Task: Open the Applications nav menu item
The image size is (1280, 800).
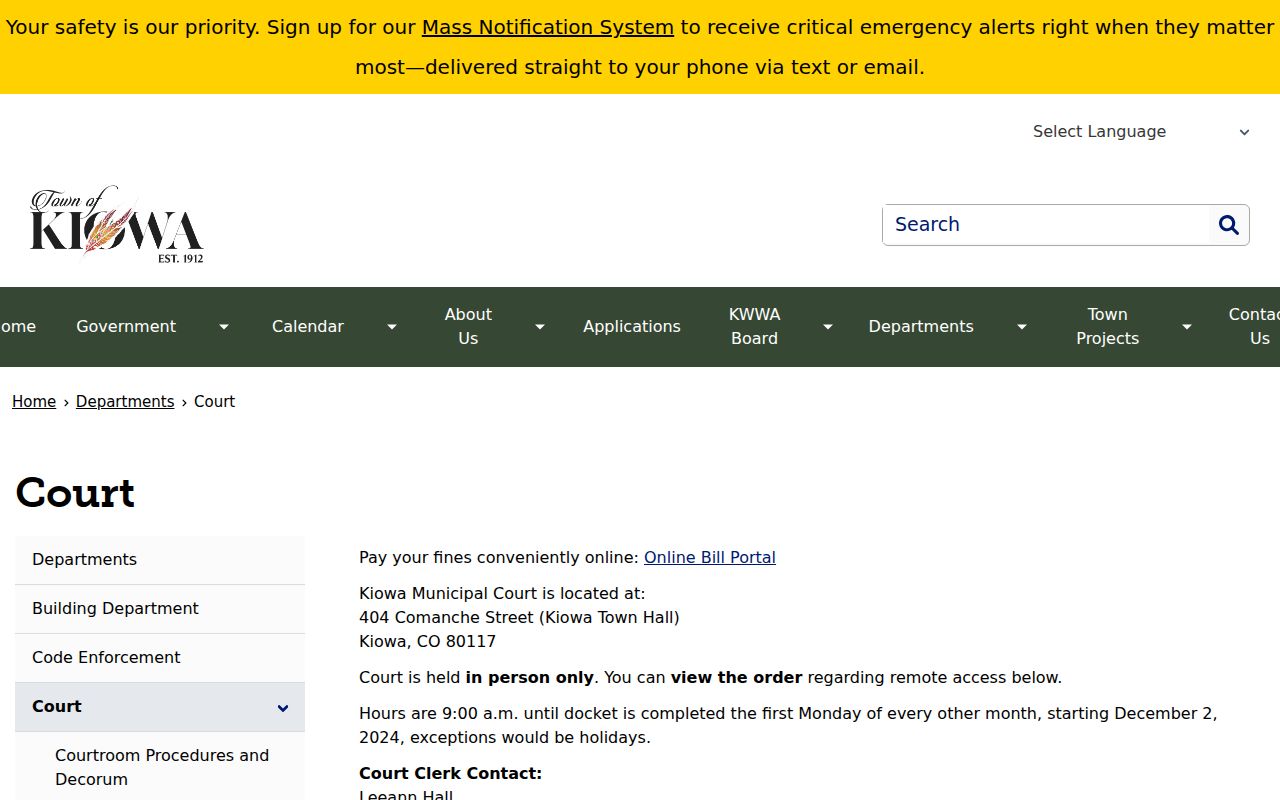Action: click(x=632, y=327)
